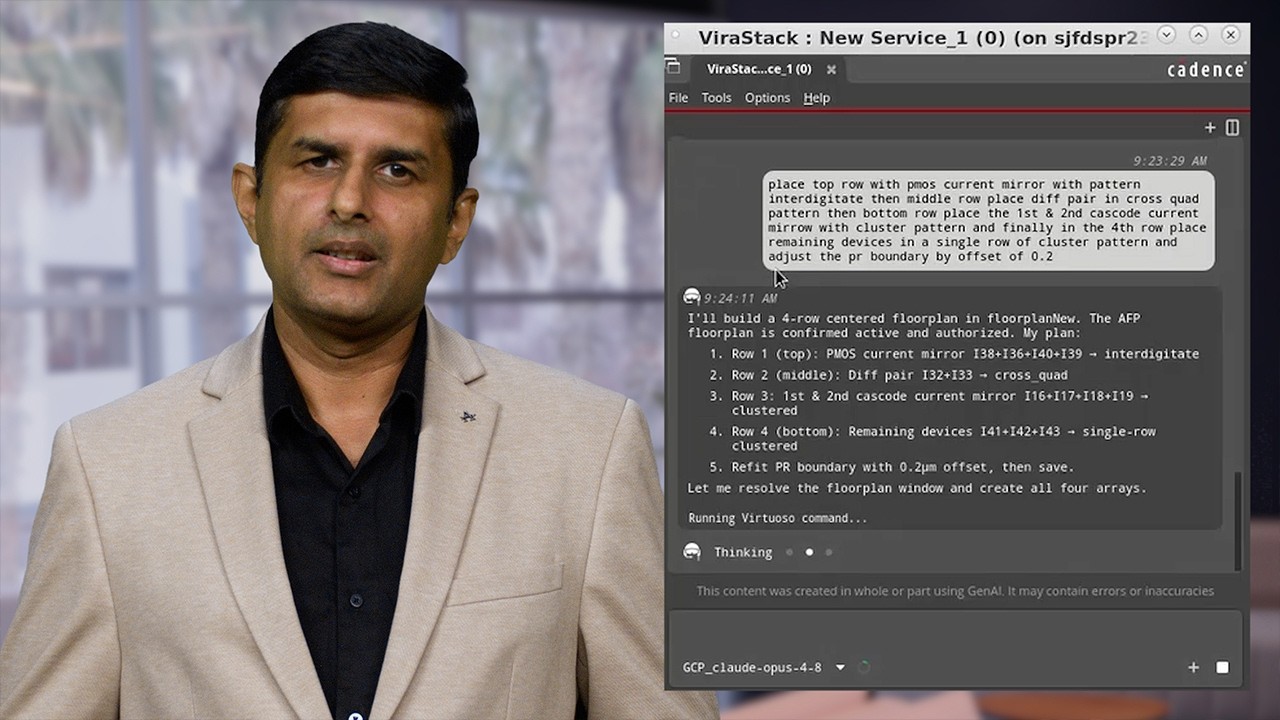Viewport: 1280px width, 720px height.
Task: Click the chat panel vertical scrollbar
Action: pos(1237,521)
